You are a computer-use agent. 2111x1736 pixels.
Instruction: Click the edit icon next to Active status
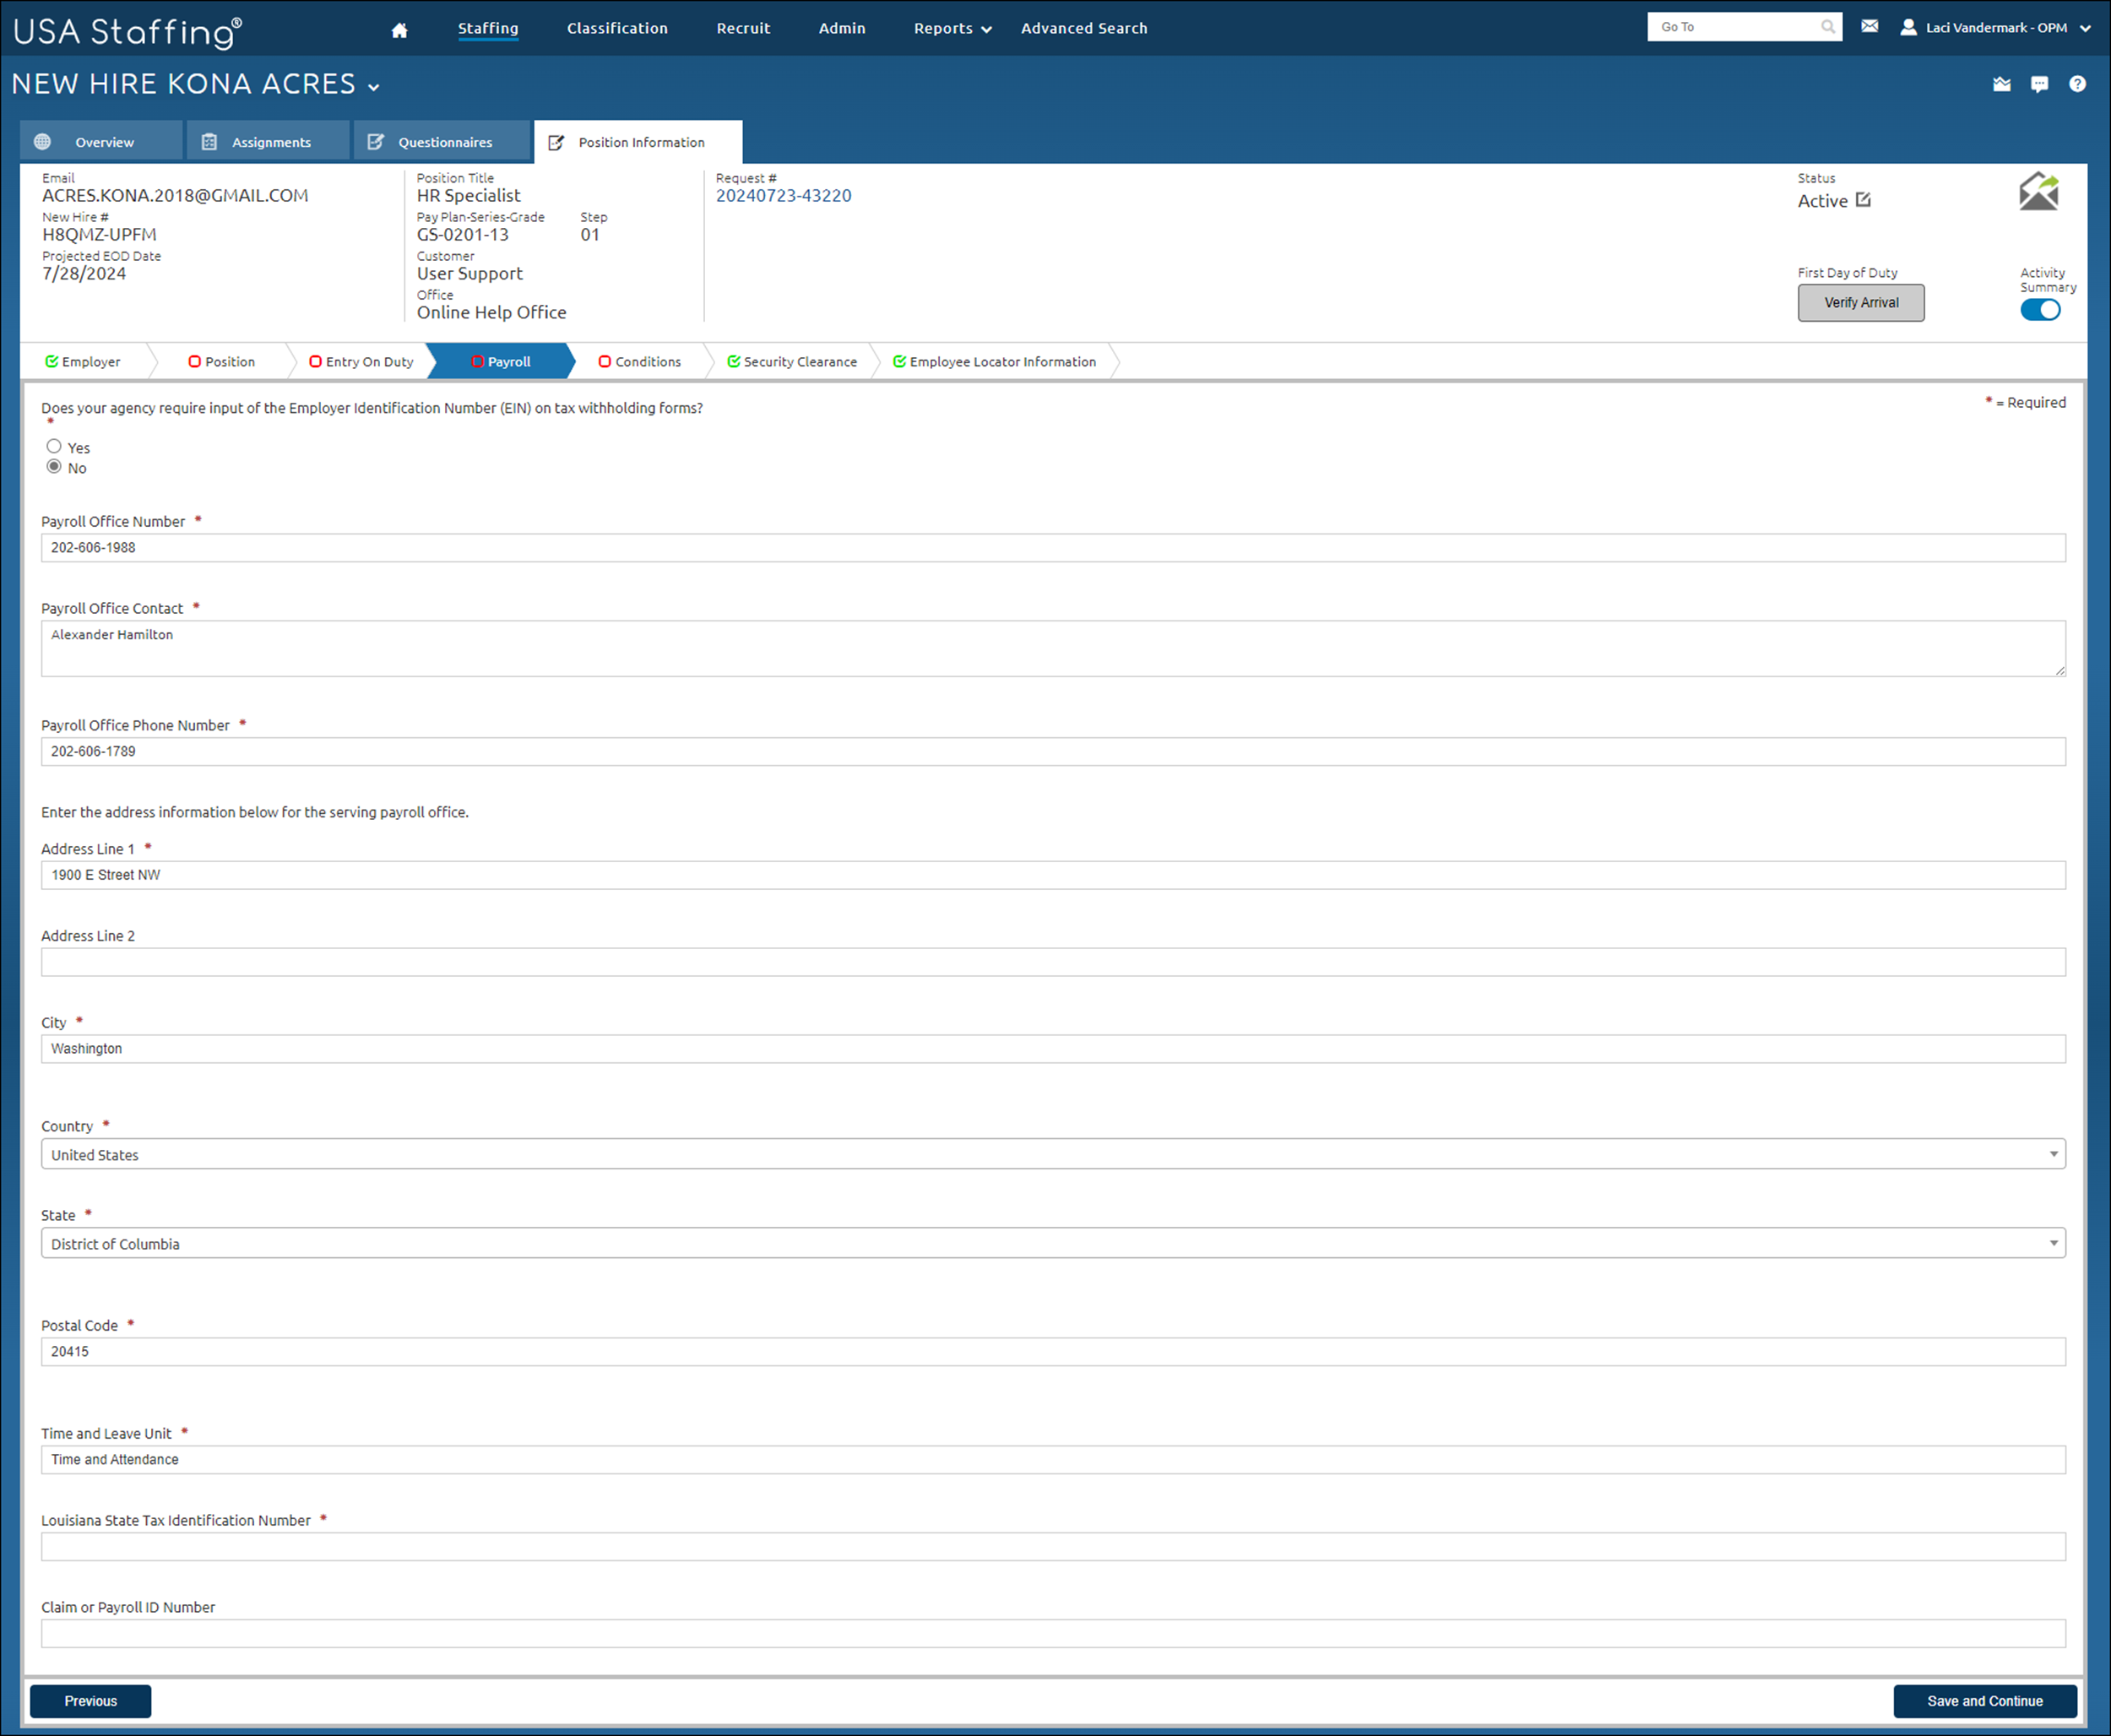pos(1863,200)
